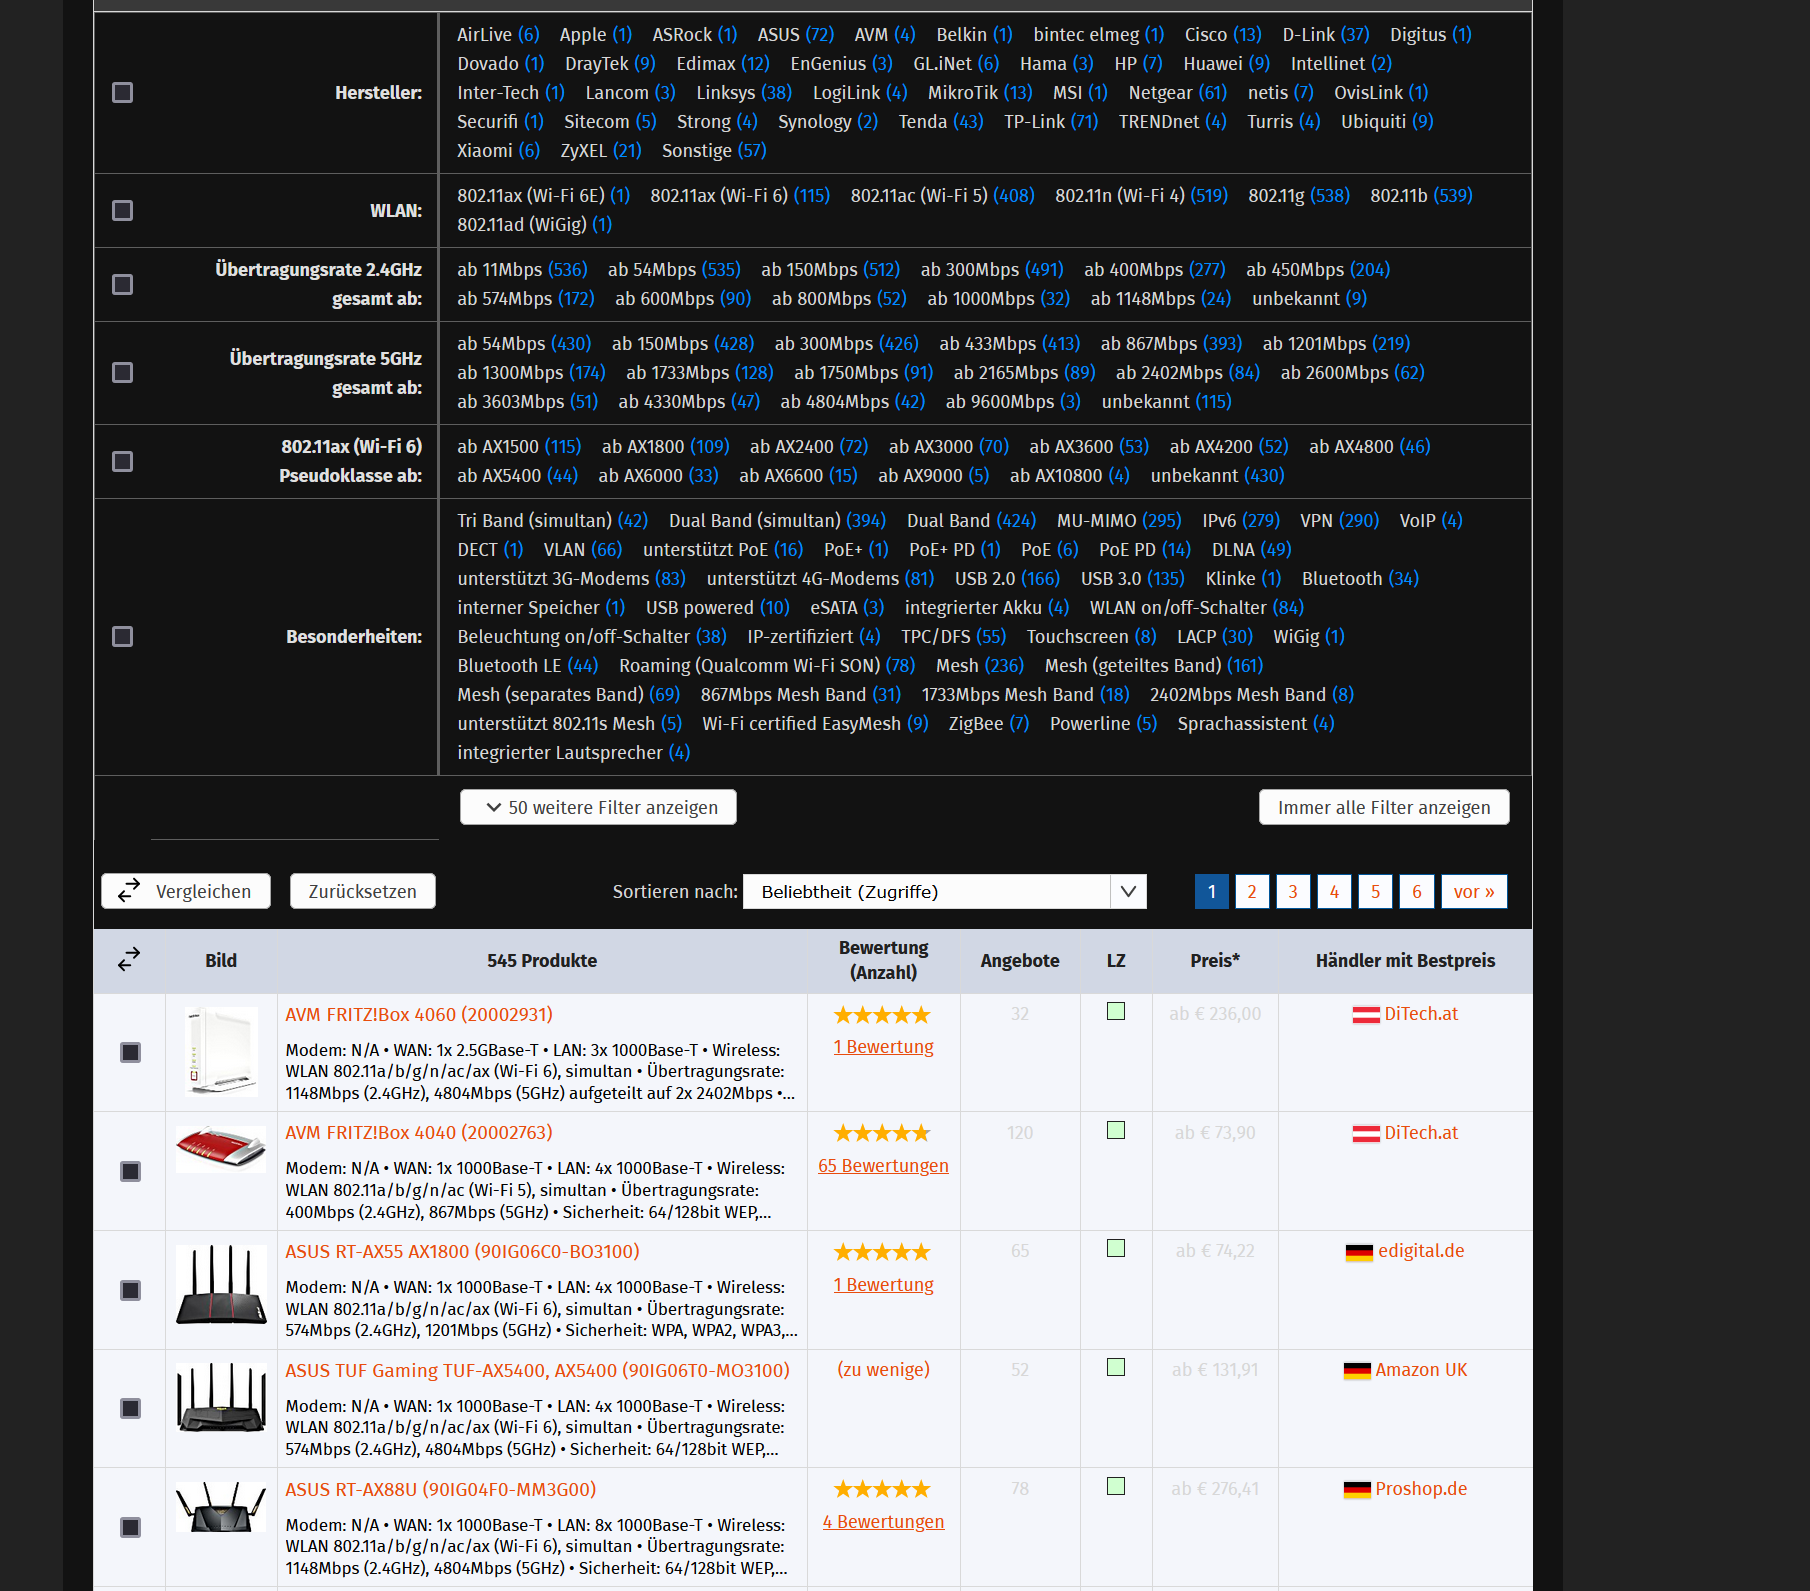This screenshot has width=1810, height=1591.
Task: Filter by Bluetooth LE (44)
Action: tap(527, 665)
